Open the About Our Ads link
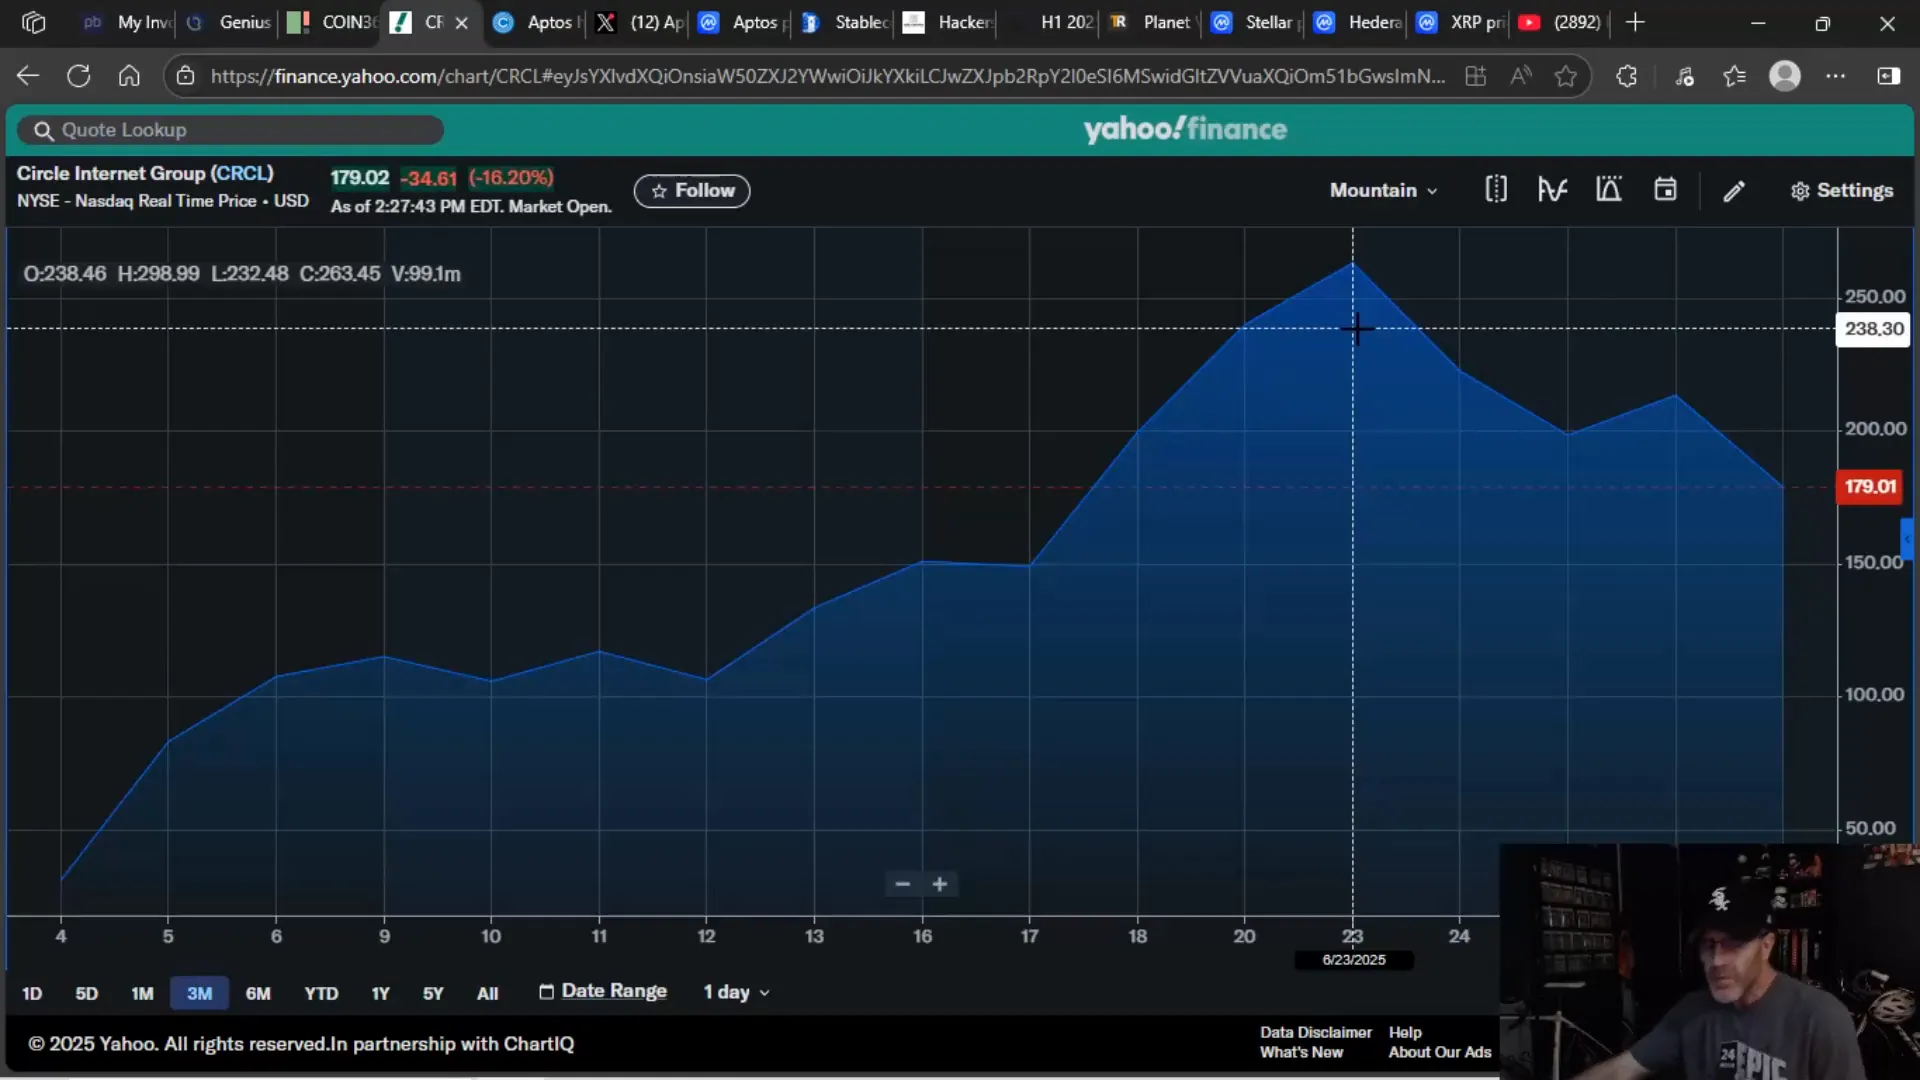The width and height of the screenshot is (1920, 1080). click(1439, 1052)
